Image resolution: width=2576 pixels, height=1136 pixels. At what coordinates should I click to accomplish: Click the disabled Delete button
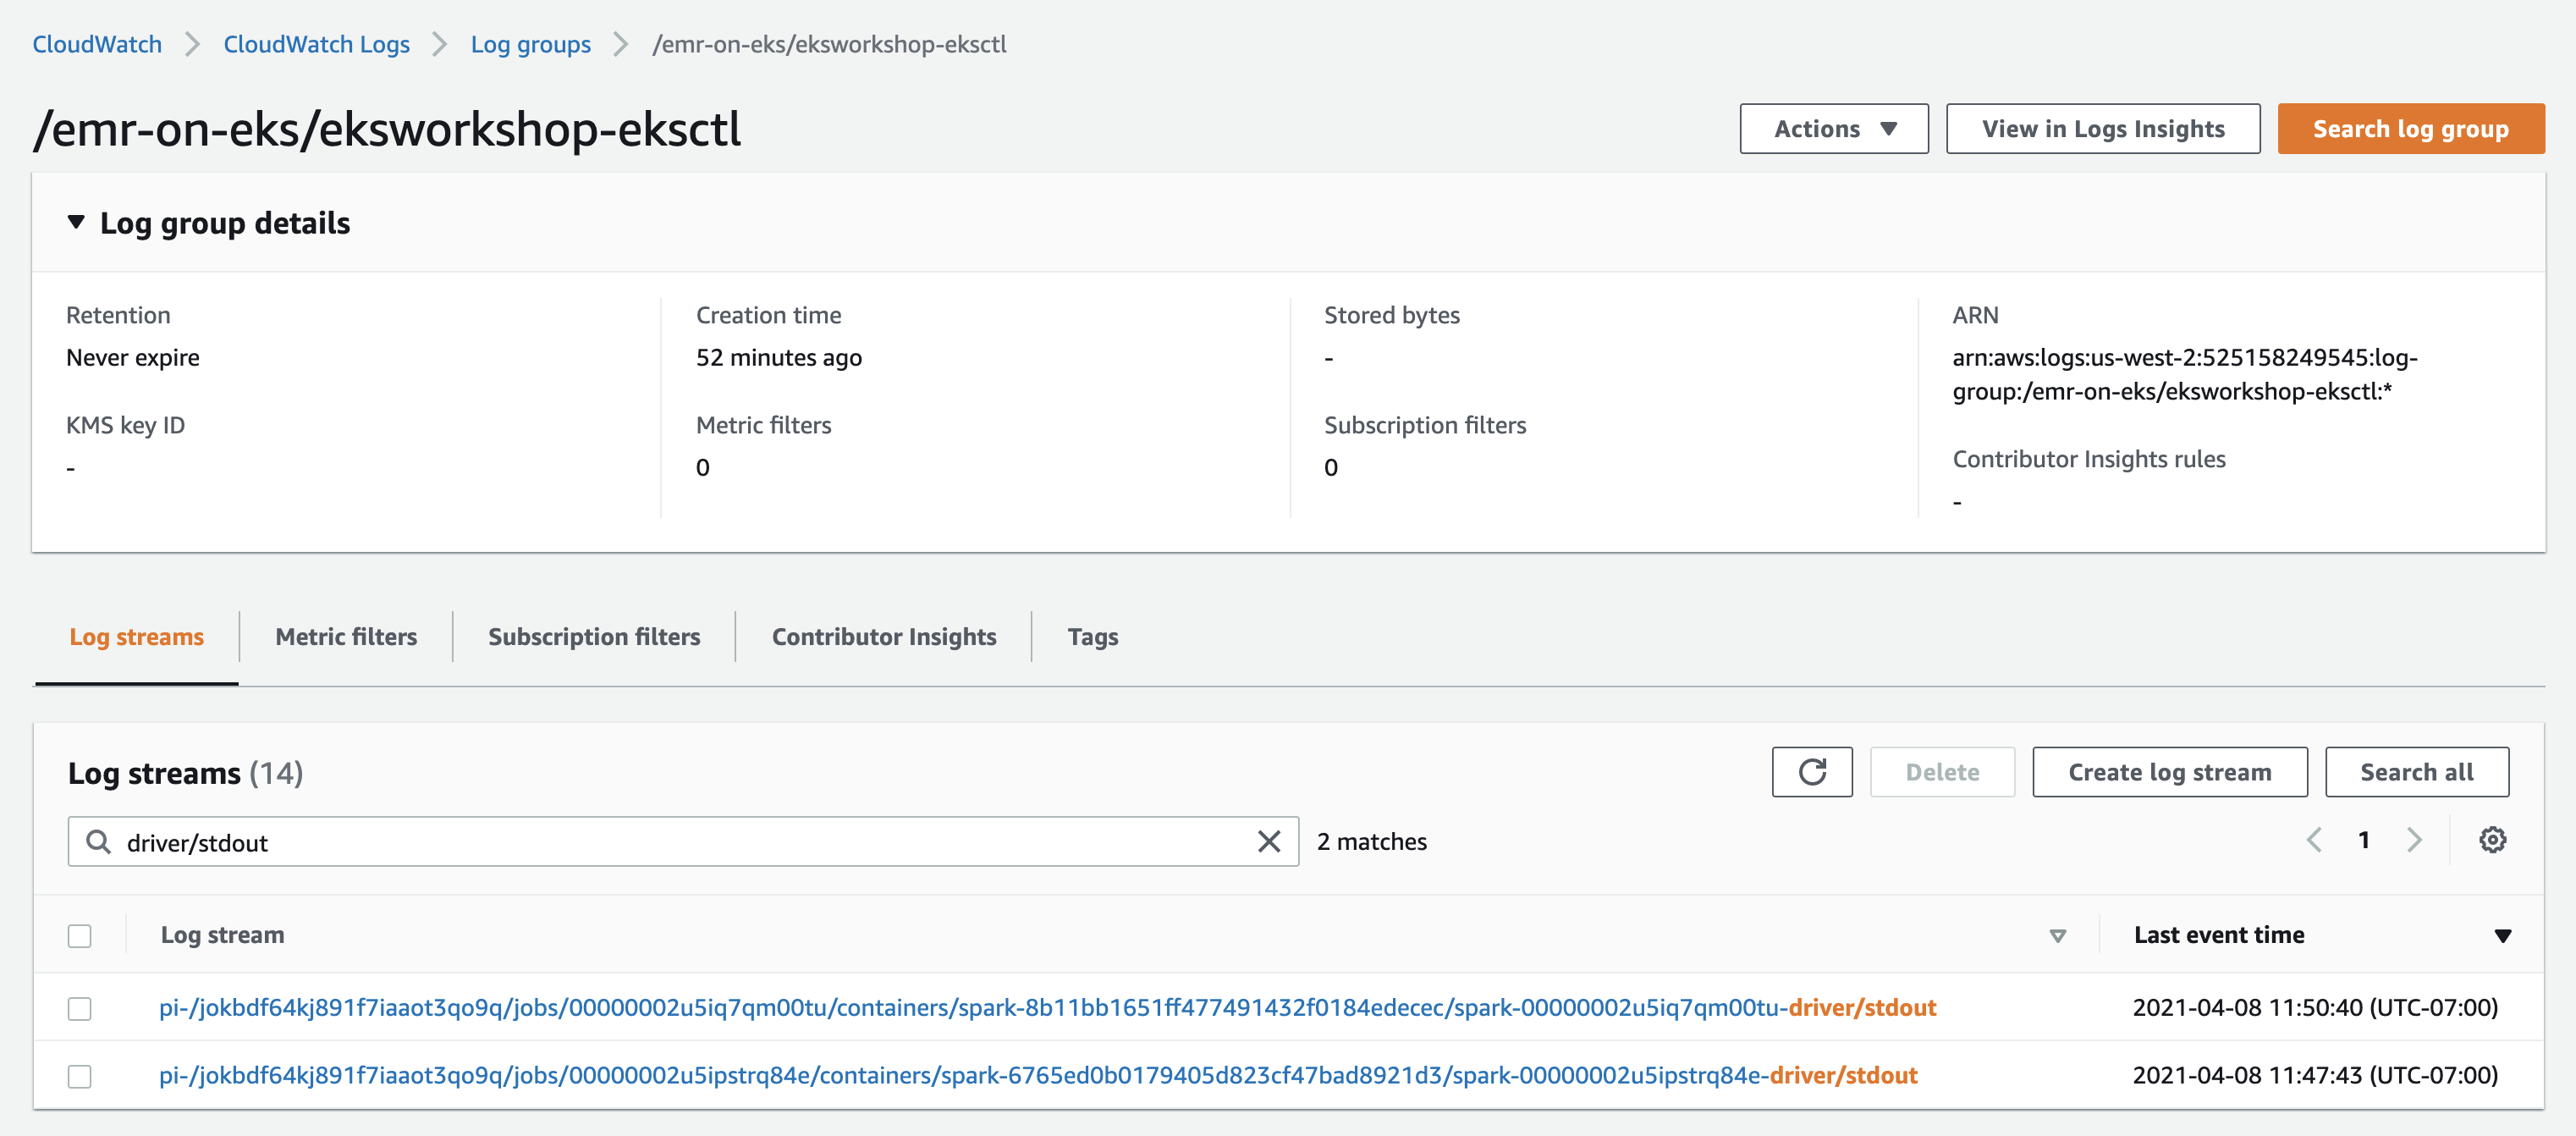1942,772
